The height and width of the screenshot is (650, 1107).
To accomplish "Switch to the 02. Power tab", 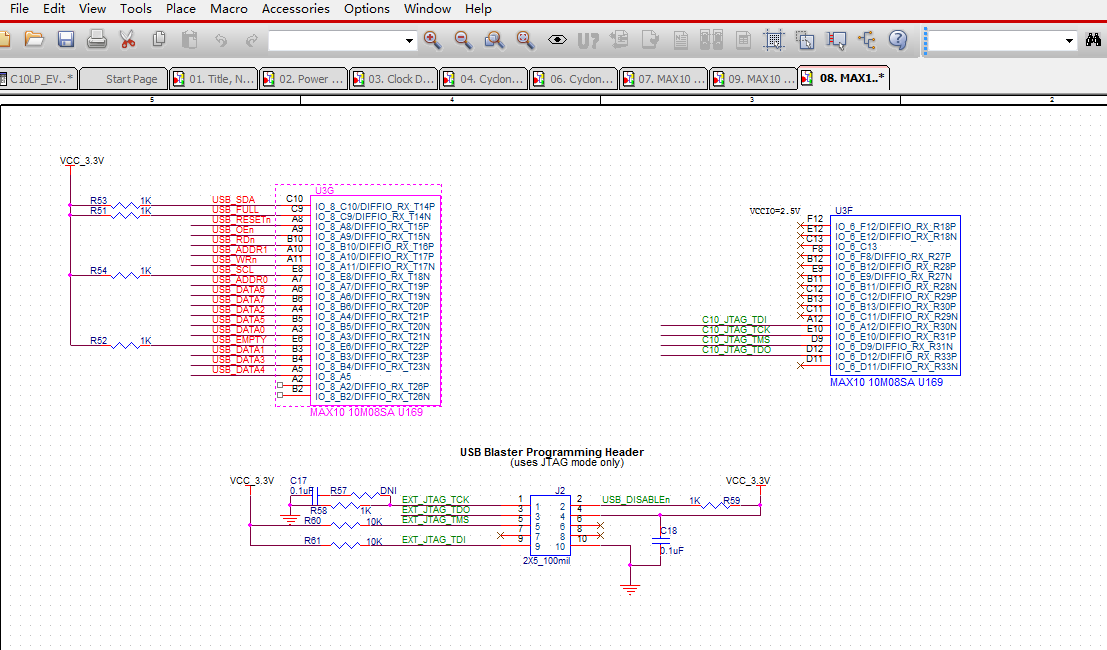I will tap(304, 78).
